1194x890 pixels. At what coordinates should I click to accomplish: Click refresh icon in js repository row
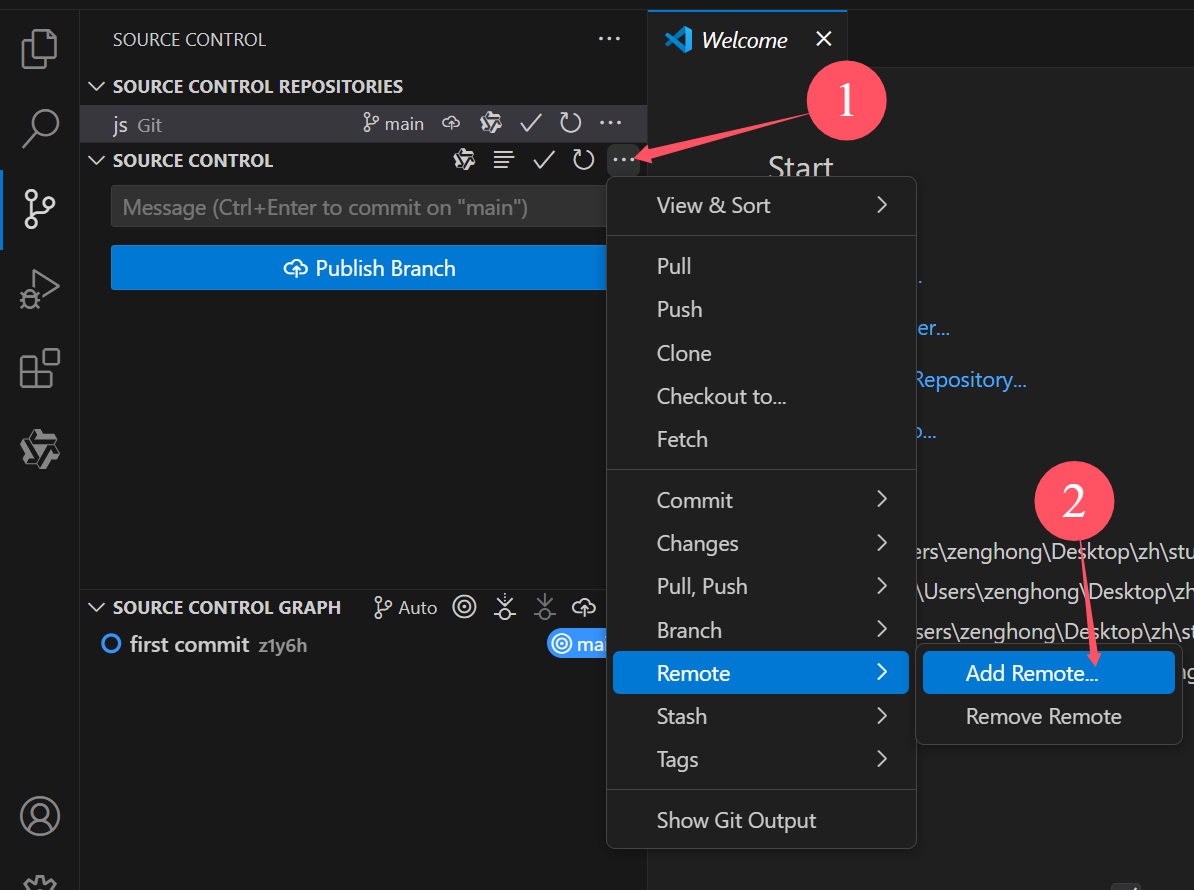570,123
